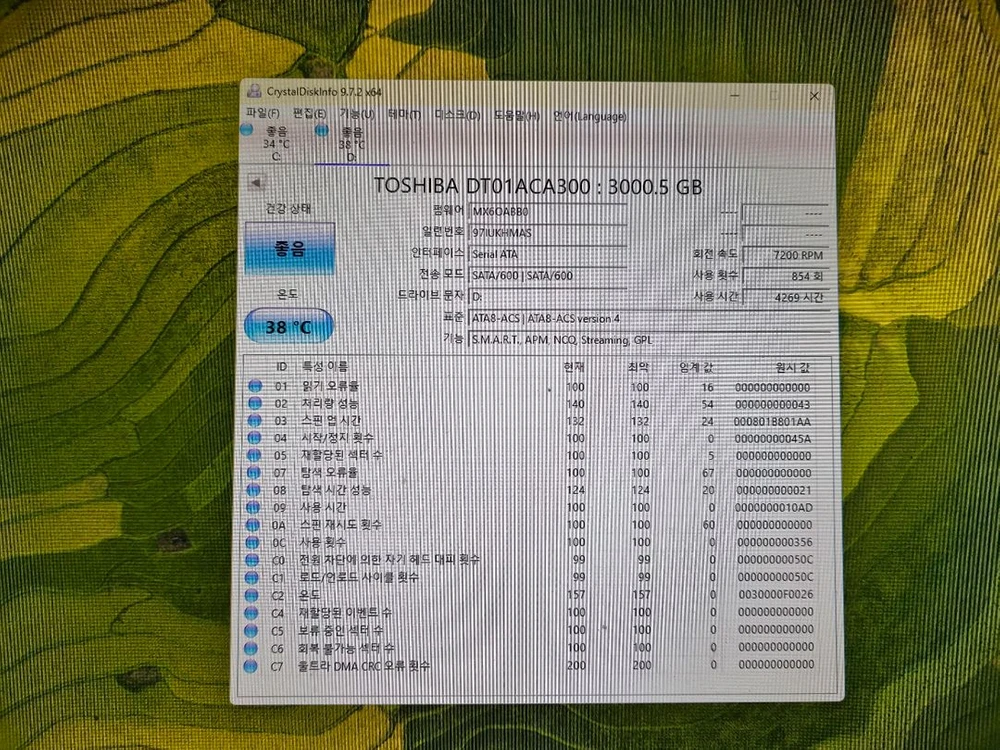Open the 도움말(H) menu

(x=517, y=116)
